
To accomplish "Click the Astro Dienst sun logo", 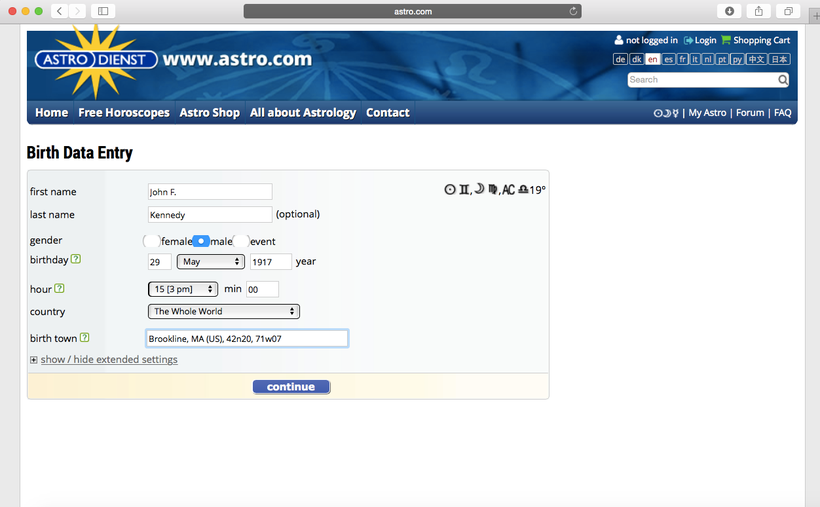I will (96, 60).
